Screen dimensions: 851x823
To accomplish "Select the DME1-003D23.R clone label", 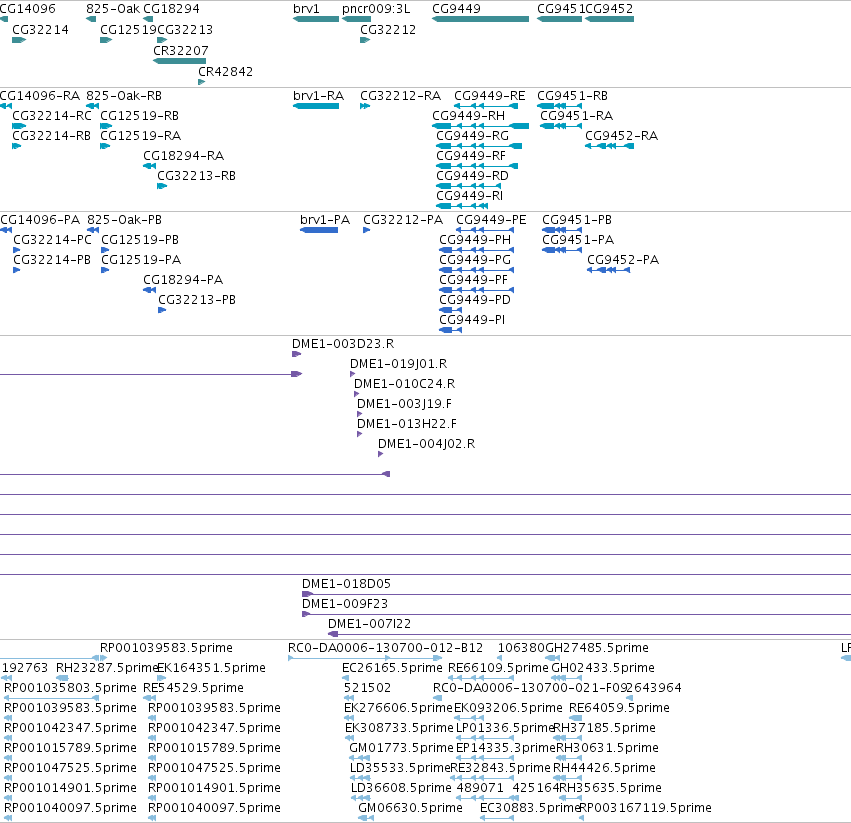I will 343,344.
